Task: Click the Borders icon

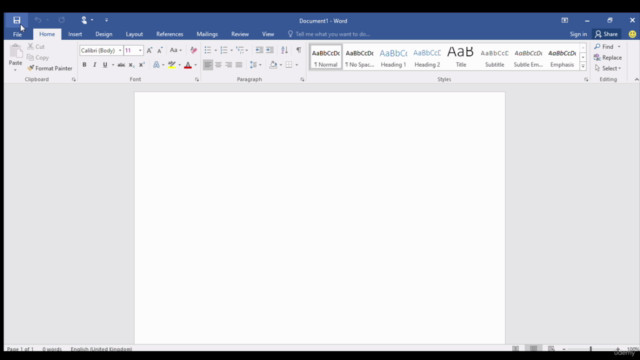Action: coord(289,65)
